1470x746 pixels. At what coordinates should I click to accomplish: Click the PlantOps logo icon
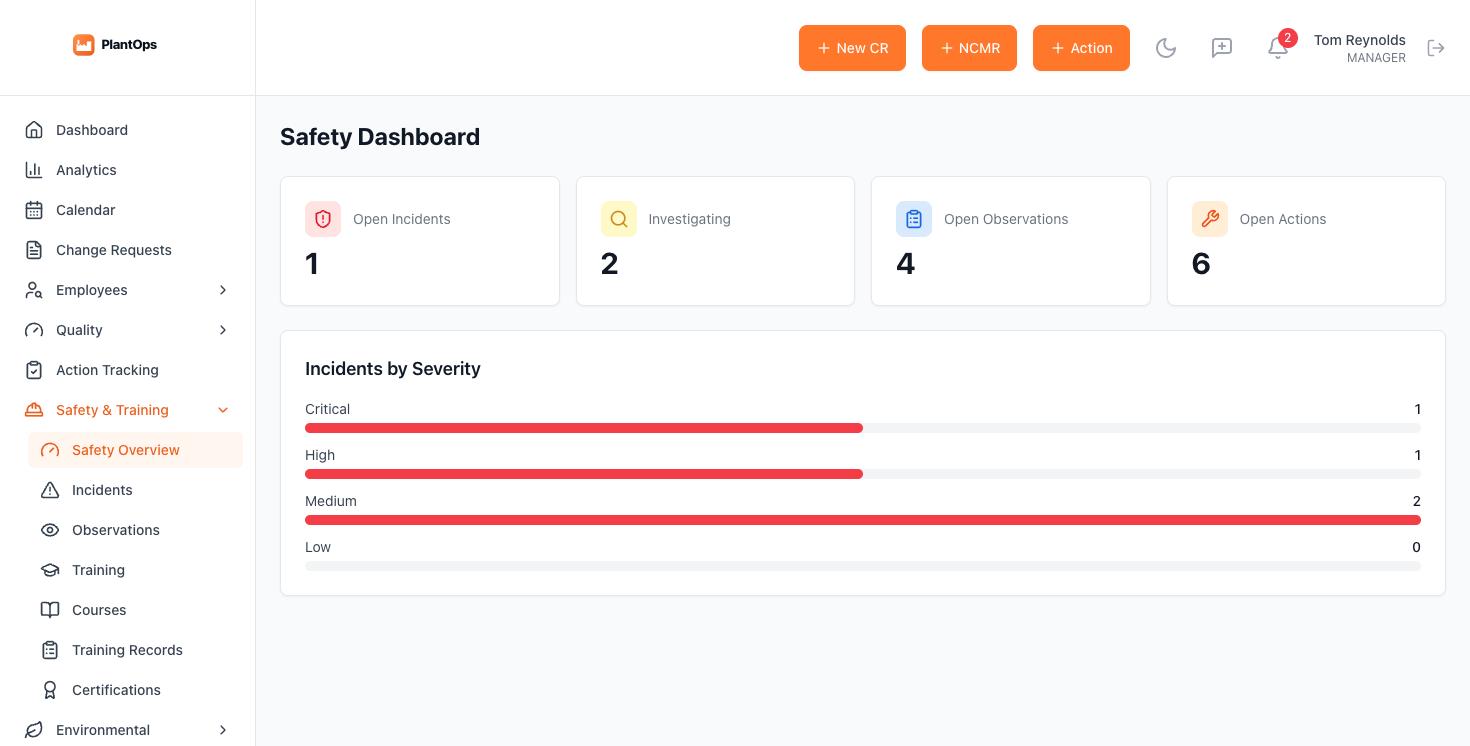(84, 44)
